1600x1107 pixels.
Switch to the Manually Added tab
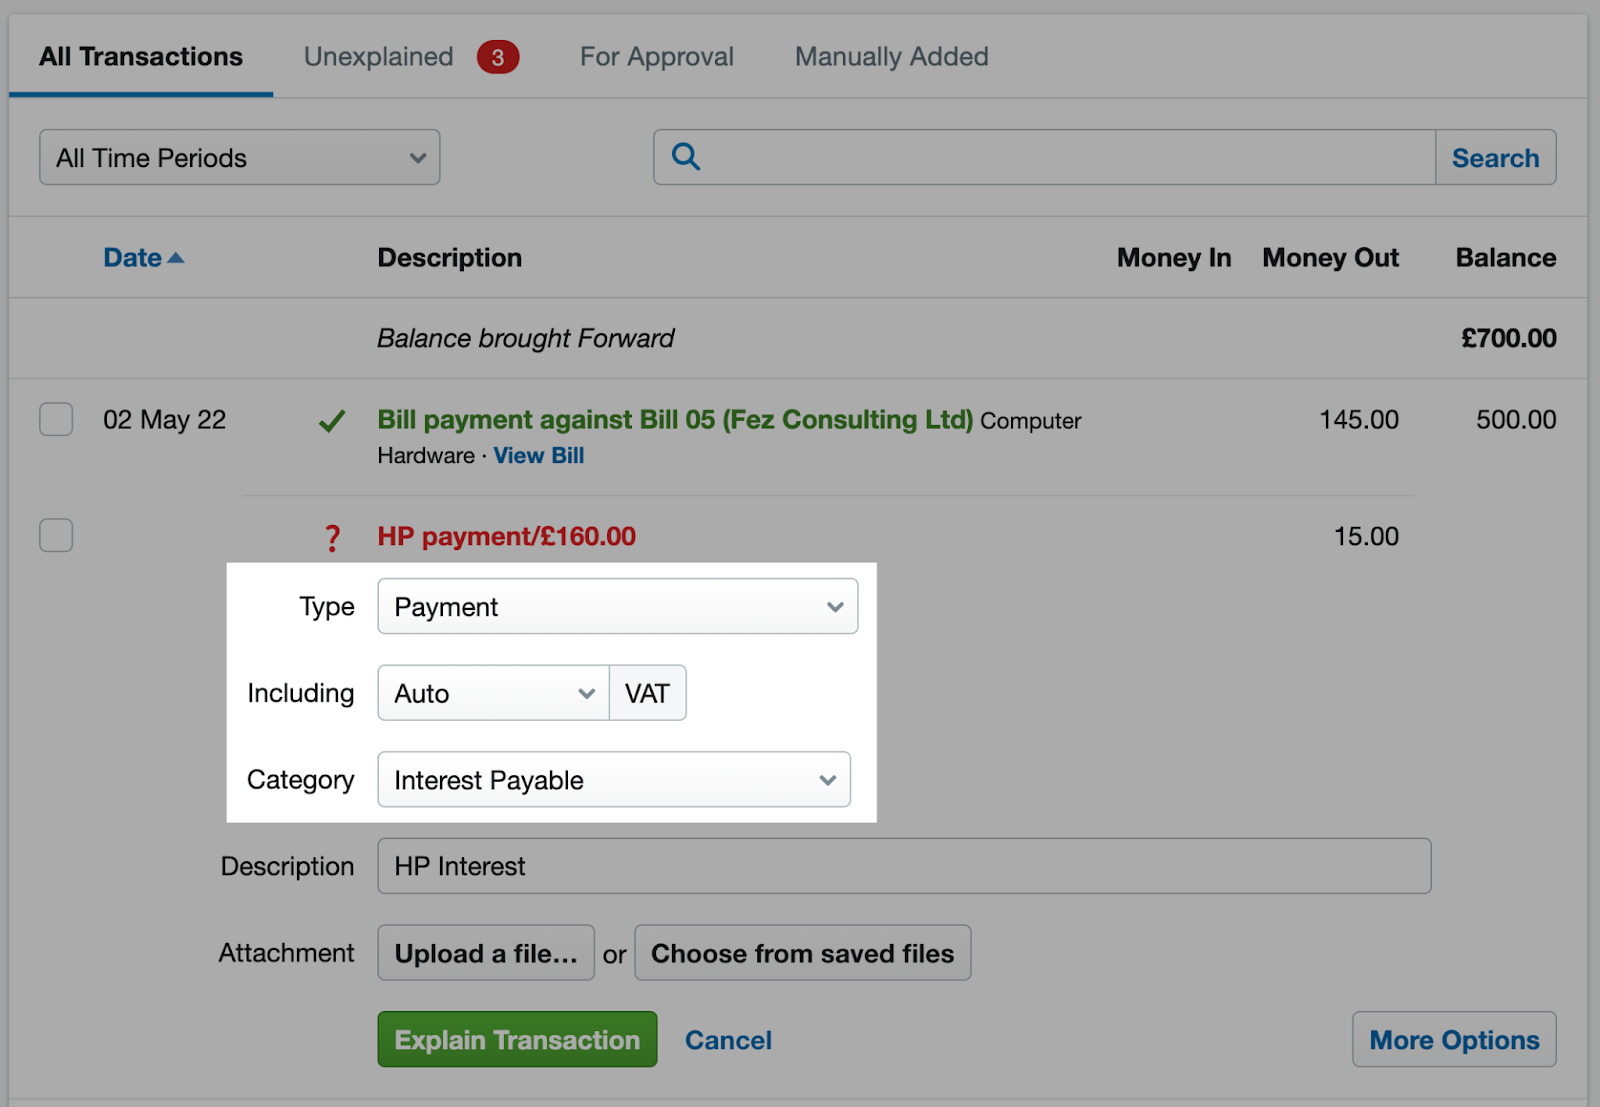[x=890, y=57]
